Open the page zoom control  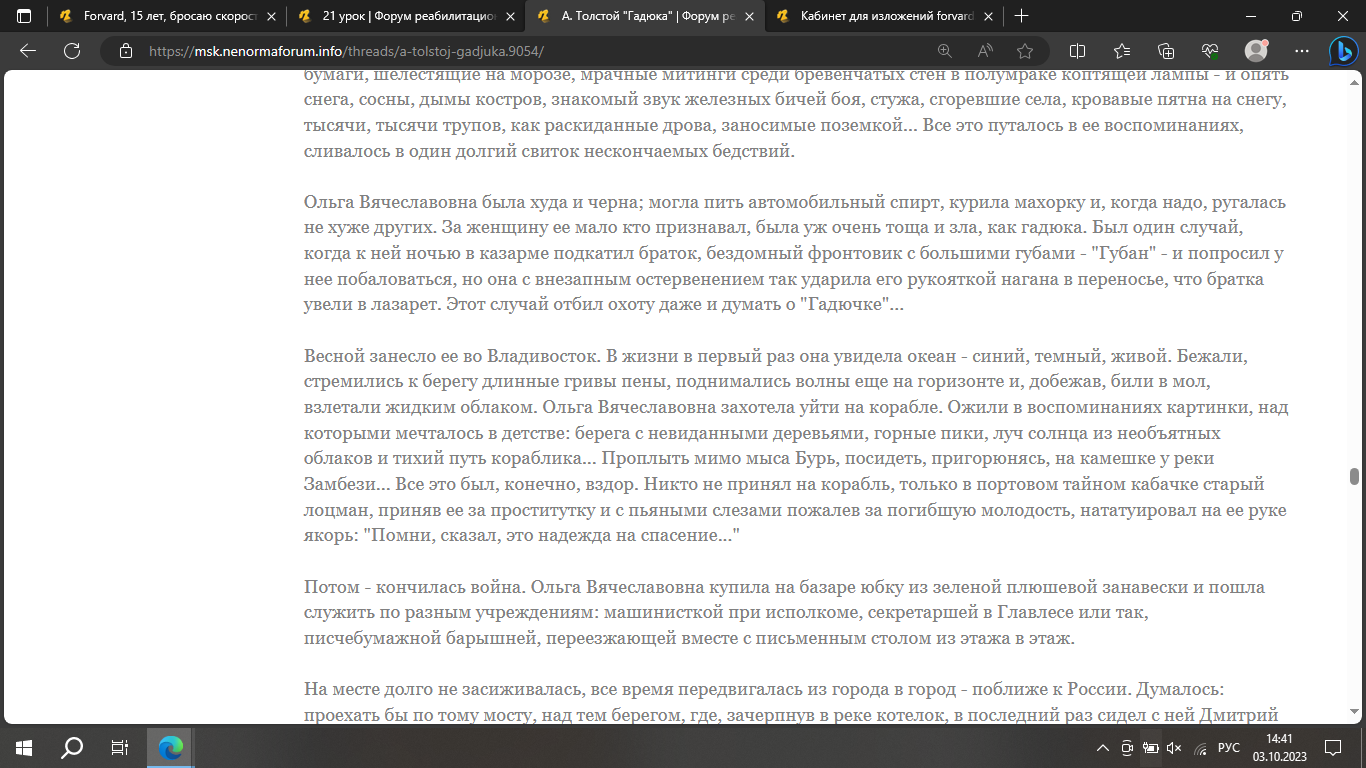coord(945,51)
